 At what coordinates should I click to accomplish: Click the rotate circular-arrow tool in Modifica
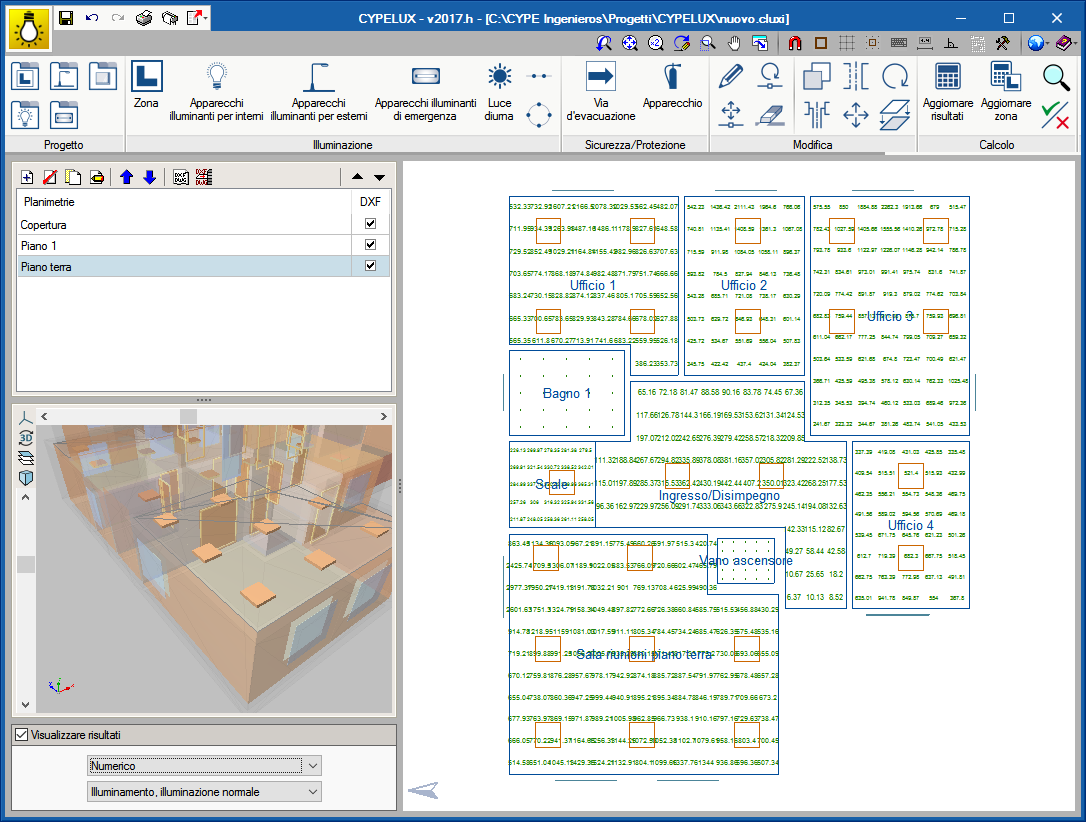pos(895,76)
